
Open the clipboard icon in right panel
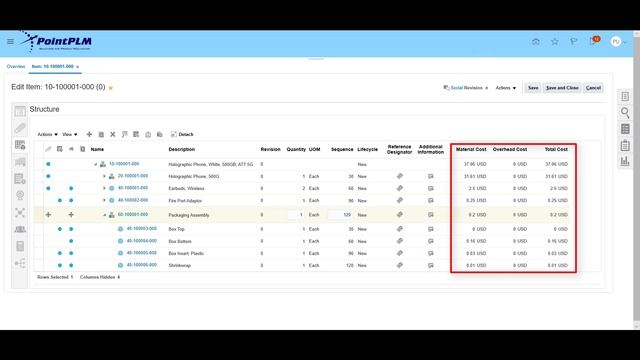coord(625,145)
